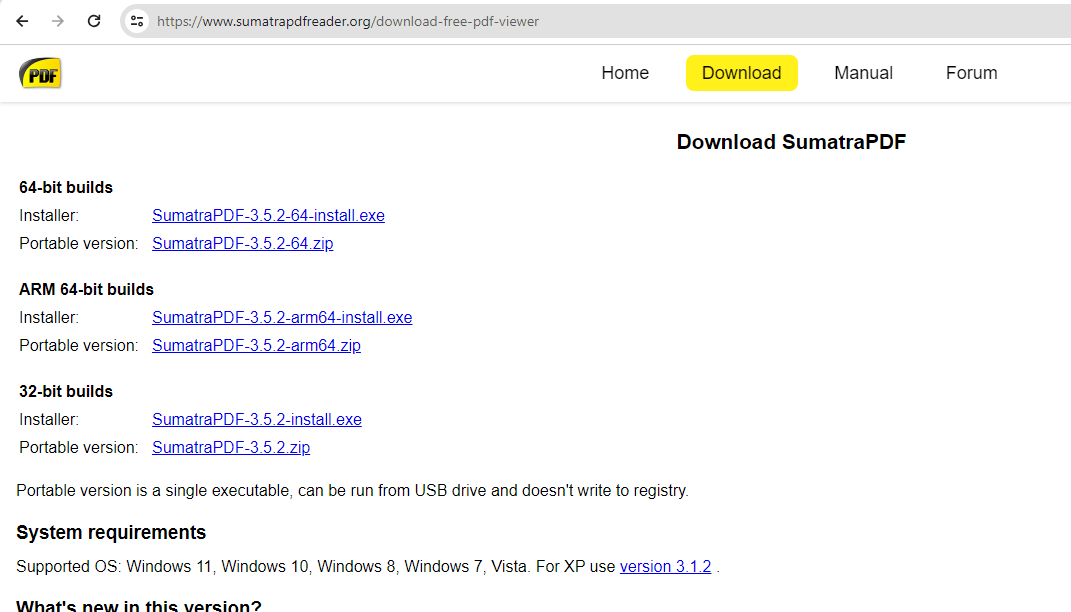1071x612 pixels.
Task: Select the Download tab
Action: [742, 73]
